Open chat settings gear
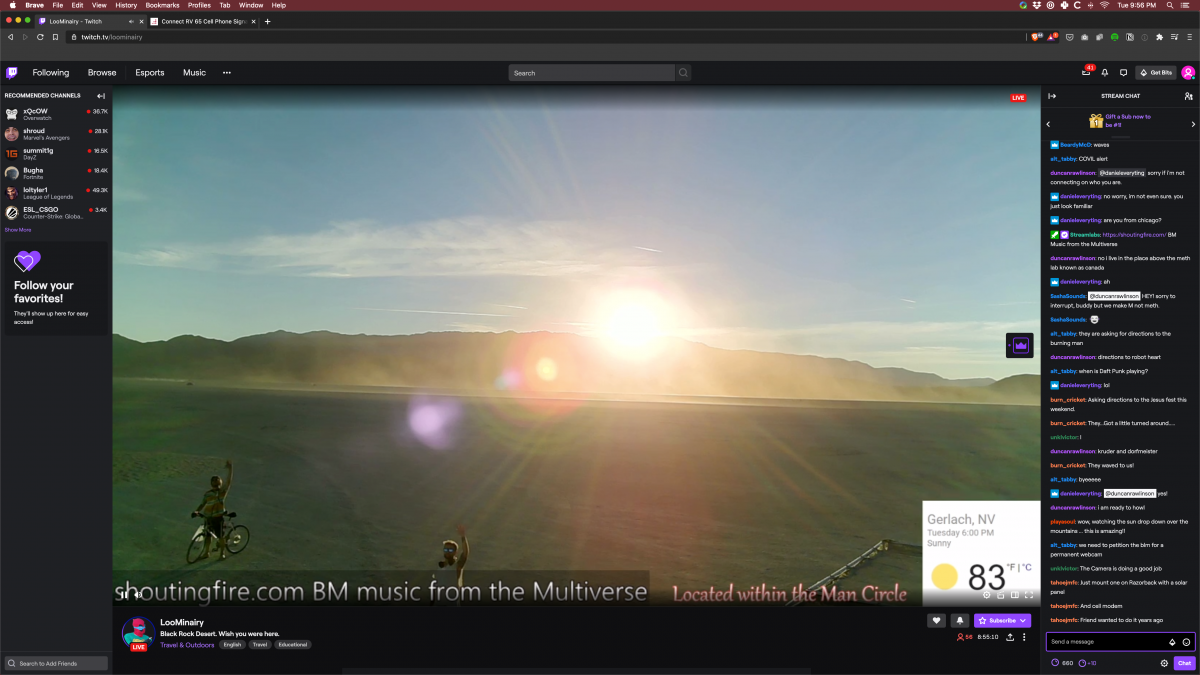The image size is (1200, 675). point(1164,663)
